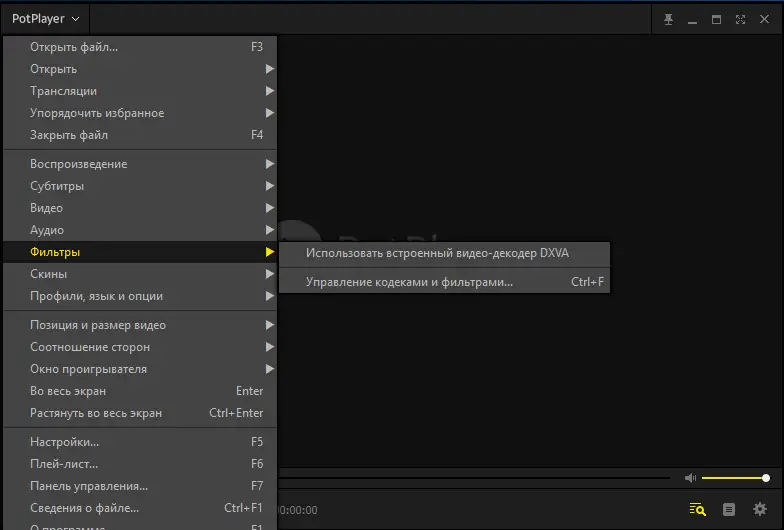
Task: Open Сведения о файле... menu item
Action: (x=140, y=508)
